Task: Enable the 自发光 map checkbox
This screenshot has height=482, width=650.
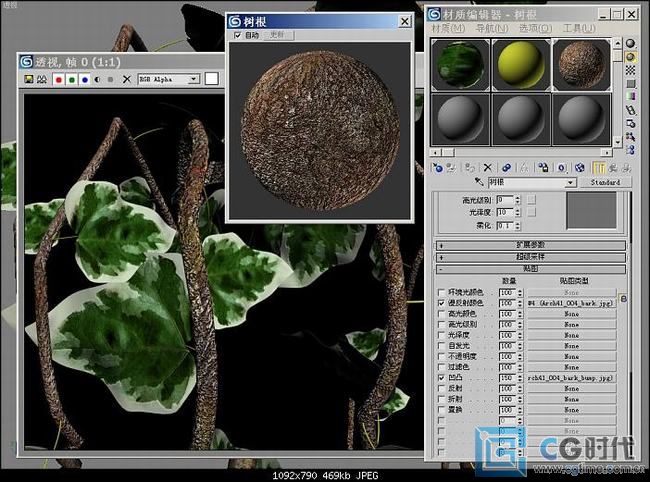Action: pos(441,346)
